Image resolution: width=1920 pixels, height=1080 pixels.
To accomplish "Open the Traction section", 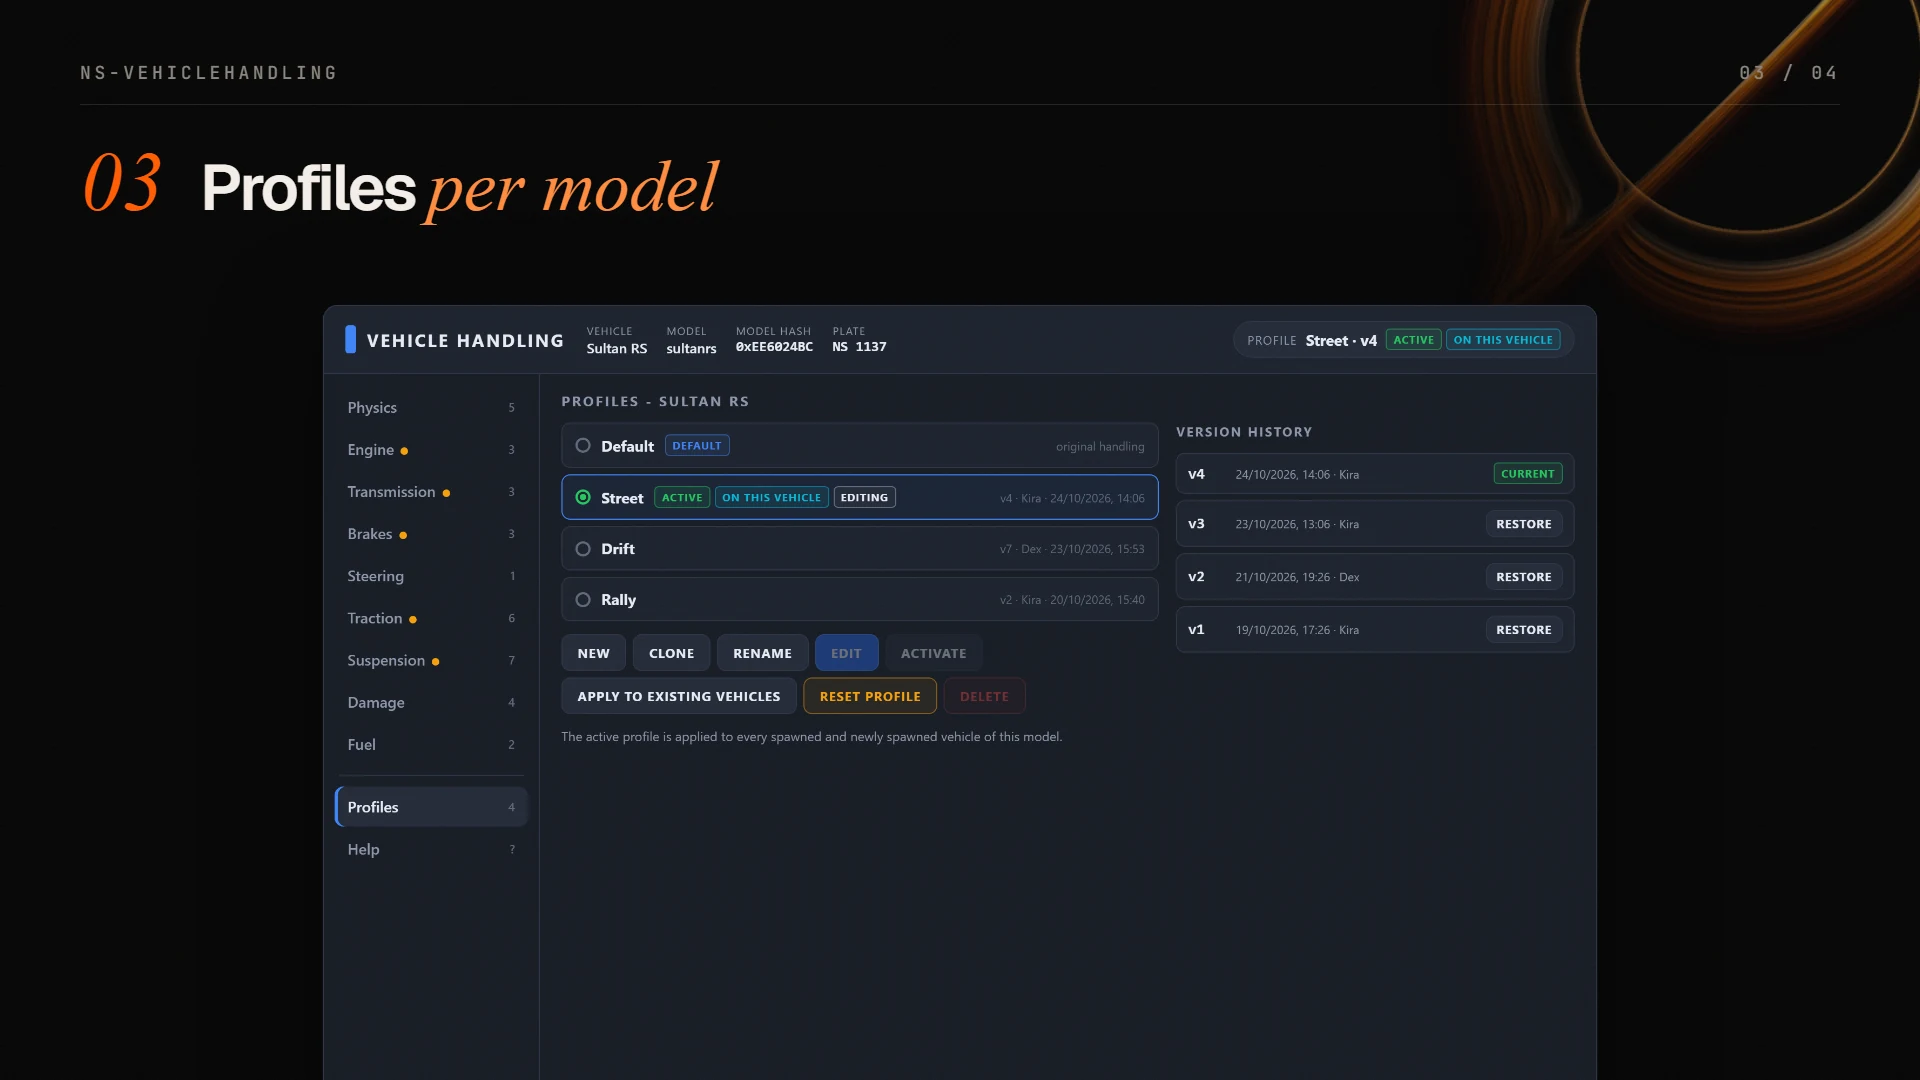I will pyautogui.click(x=431, y=618).
